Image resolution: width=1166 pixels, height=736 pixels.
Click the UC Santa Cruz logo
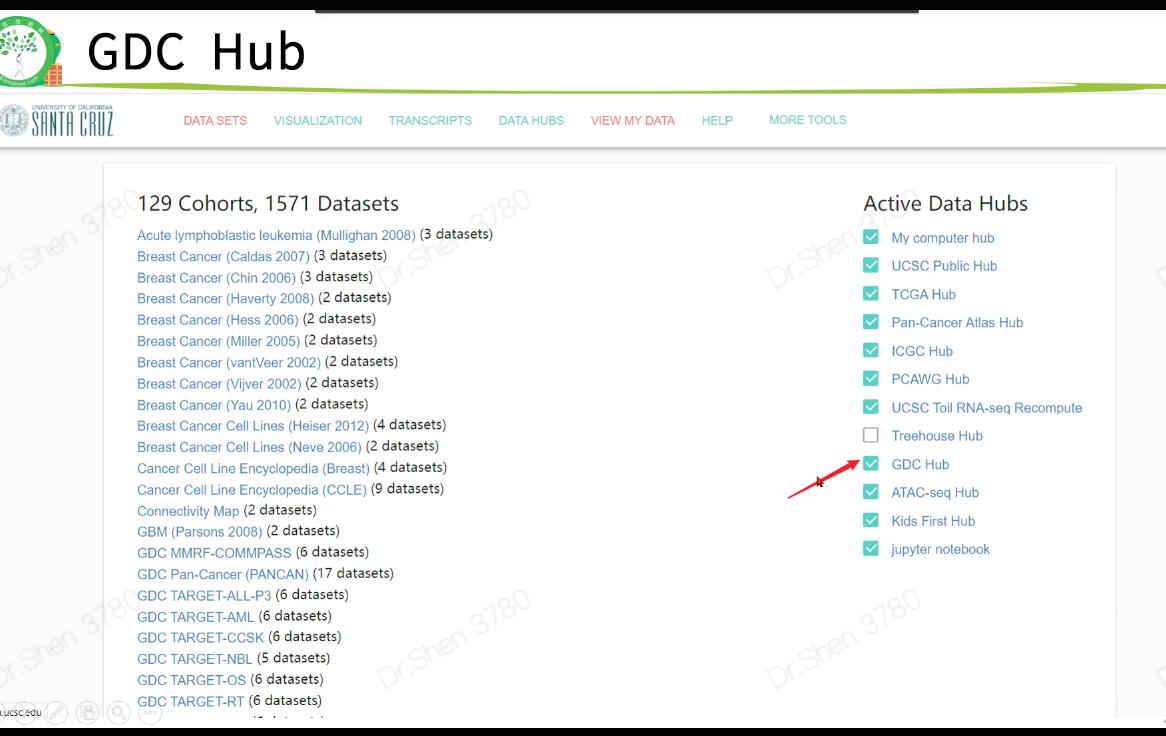pos(57,120)
